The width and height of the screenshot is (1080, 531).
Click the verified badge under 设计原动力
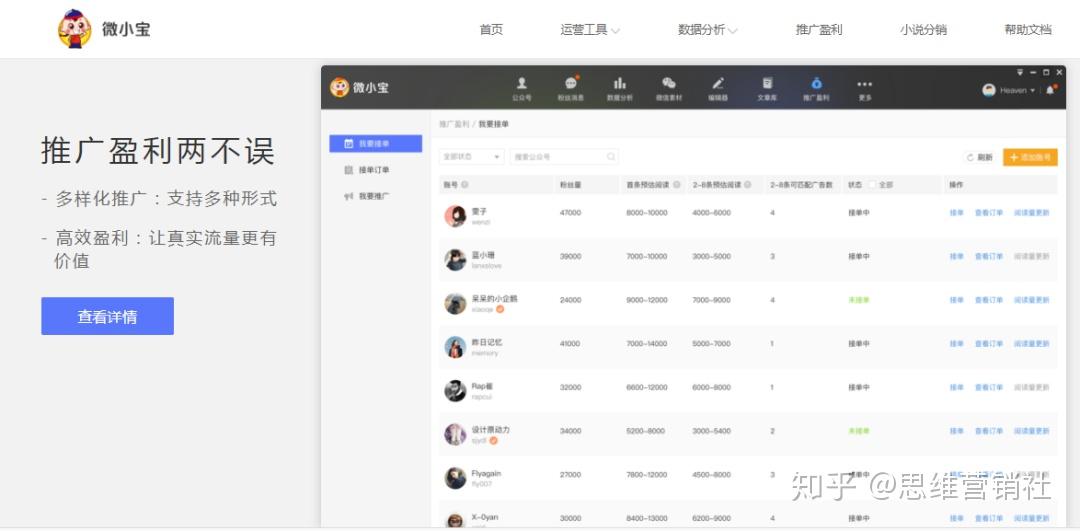click(493, 440)
